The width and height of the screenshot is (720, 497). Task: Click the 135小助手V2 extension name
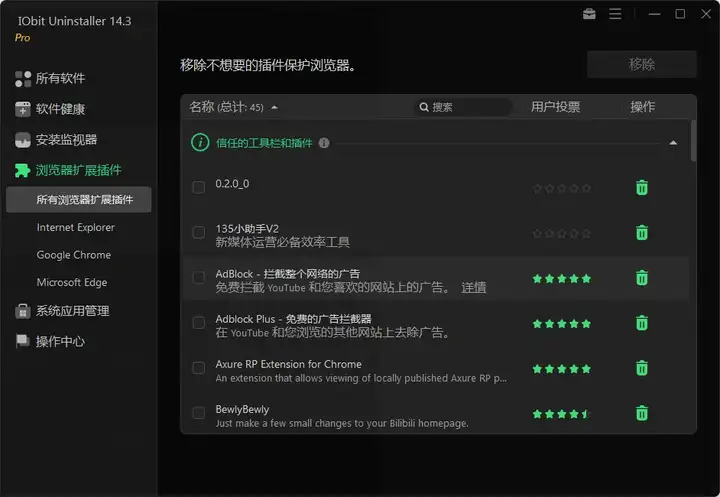(247, 229)
